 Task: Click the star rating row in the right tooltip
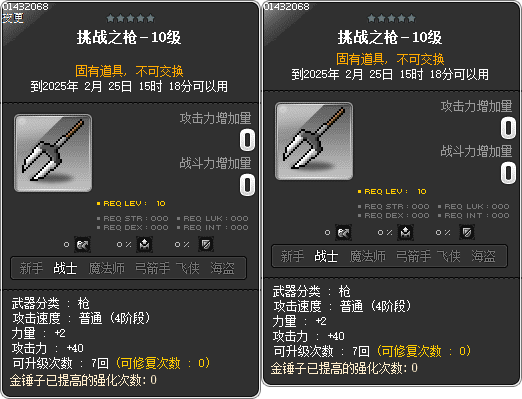[x=391, y=18]
